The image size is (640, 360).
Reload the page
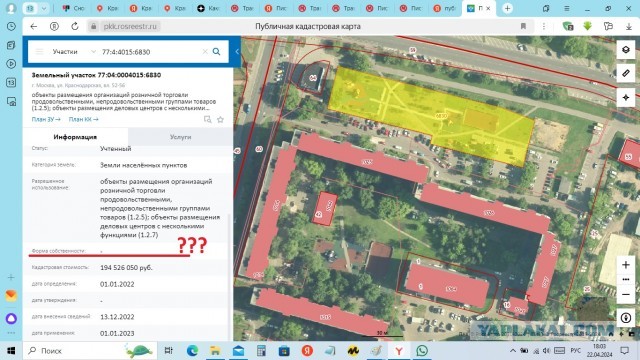(x=75, y=26)
